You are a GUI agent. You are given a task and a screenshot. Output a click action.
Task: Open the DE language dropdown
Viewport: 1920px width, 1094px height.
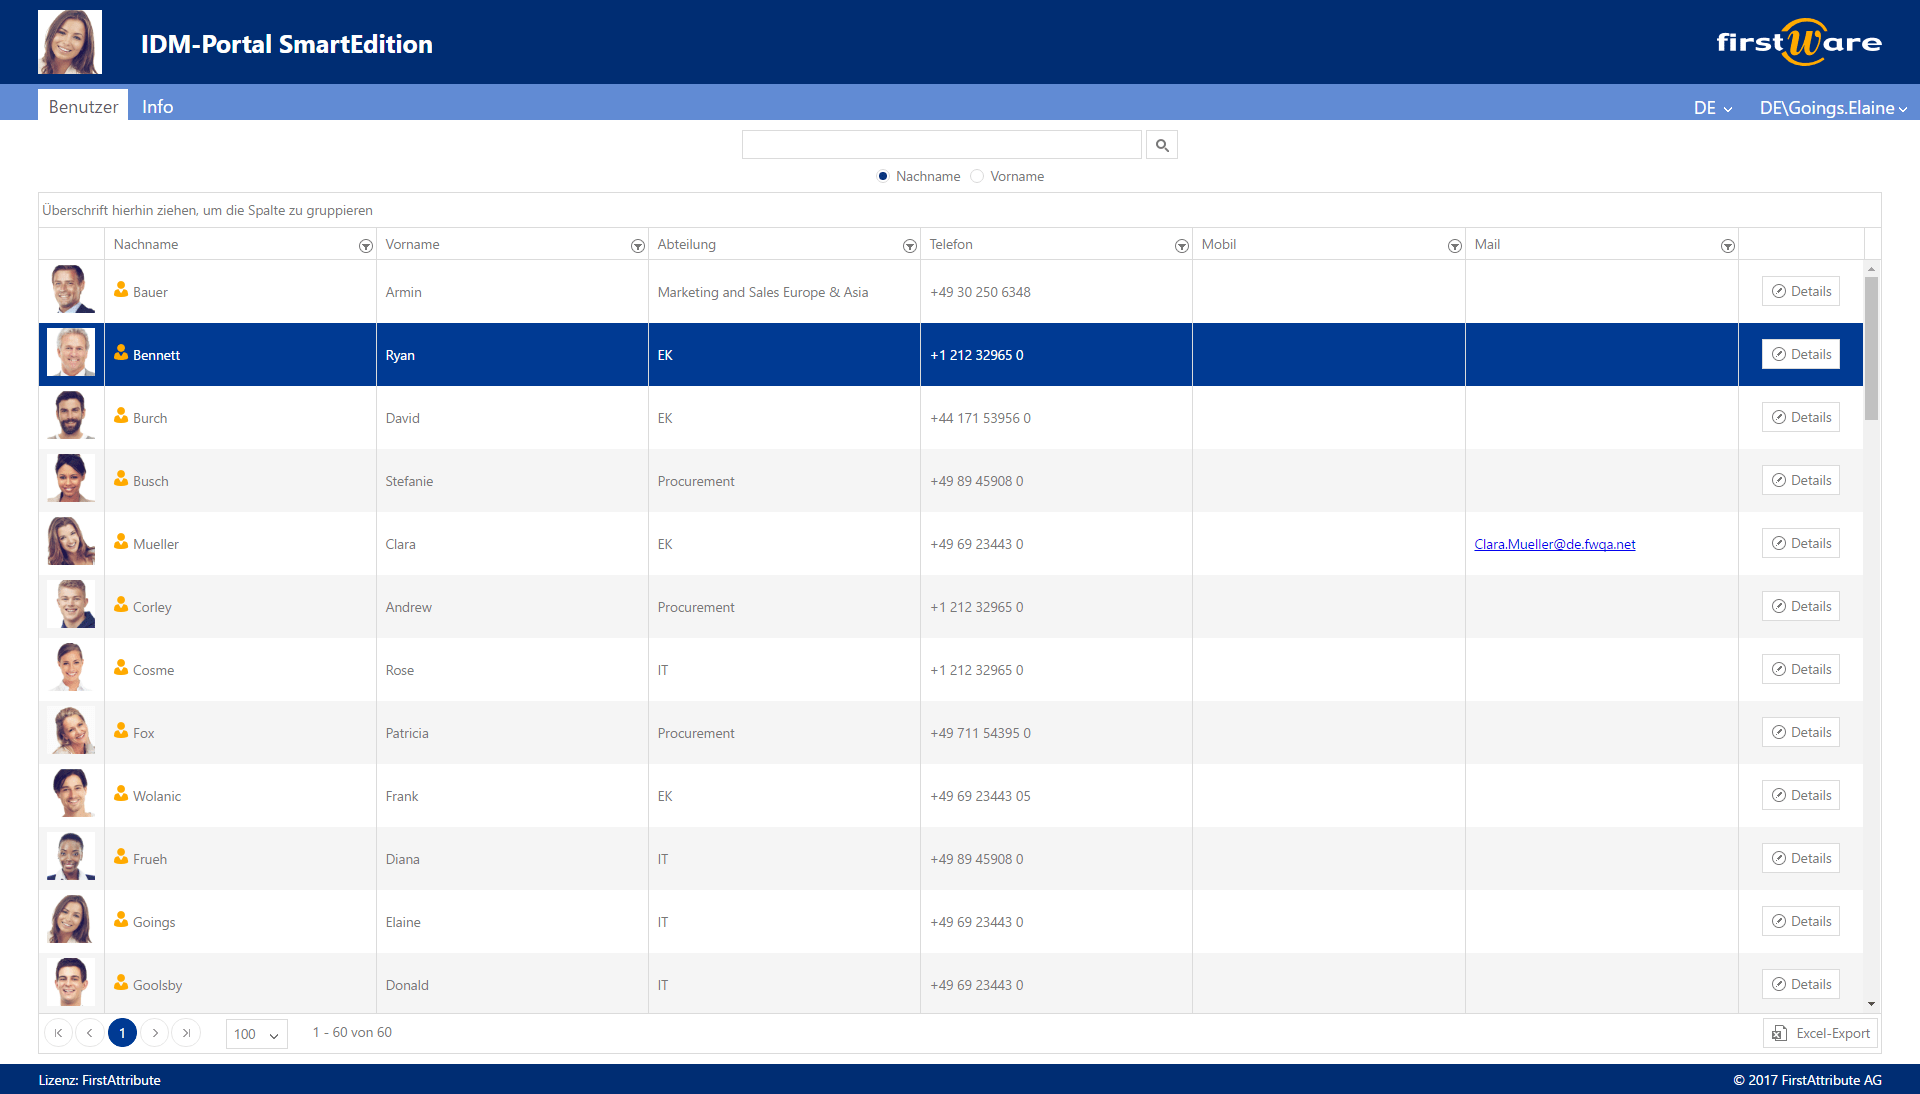point(1713,108)
